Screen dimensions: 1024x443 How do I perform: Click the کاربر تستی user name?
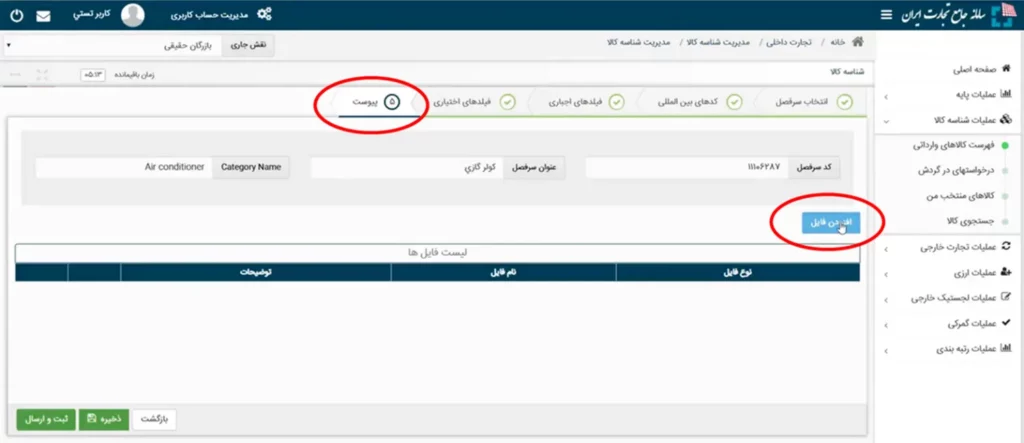click(91, 14)
